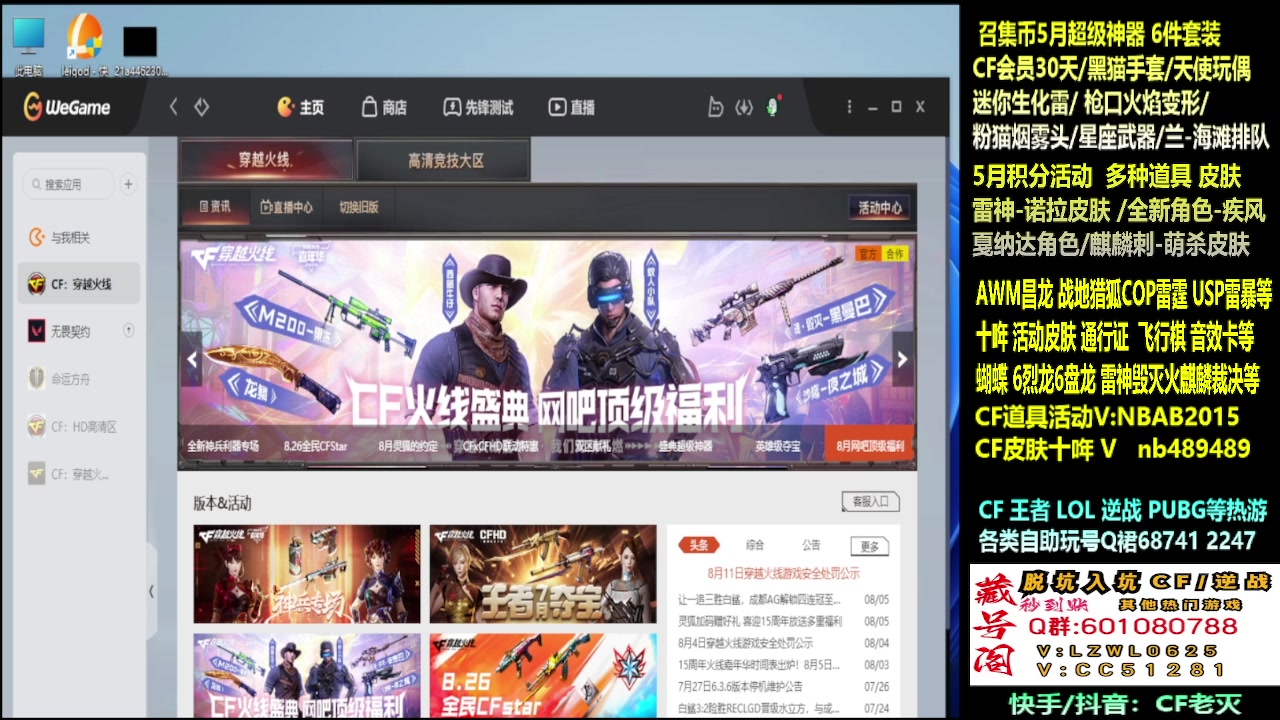Image resolution: width=1280 pixels, height=720 pixels.
Task: Click the 搜索应用 search field
Action: click(69, 184)
